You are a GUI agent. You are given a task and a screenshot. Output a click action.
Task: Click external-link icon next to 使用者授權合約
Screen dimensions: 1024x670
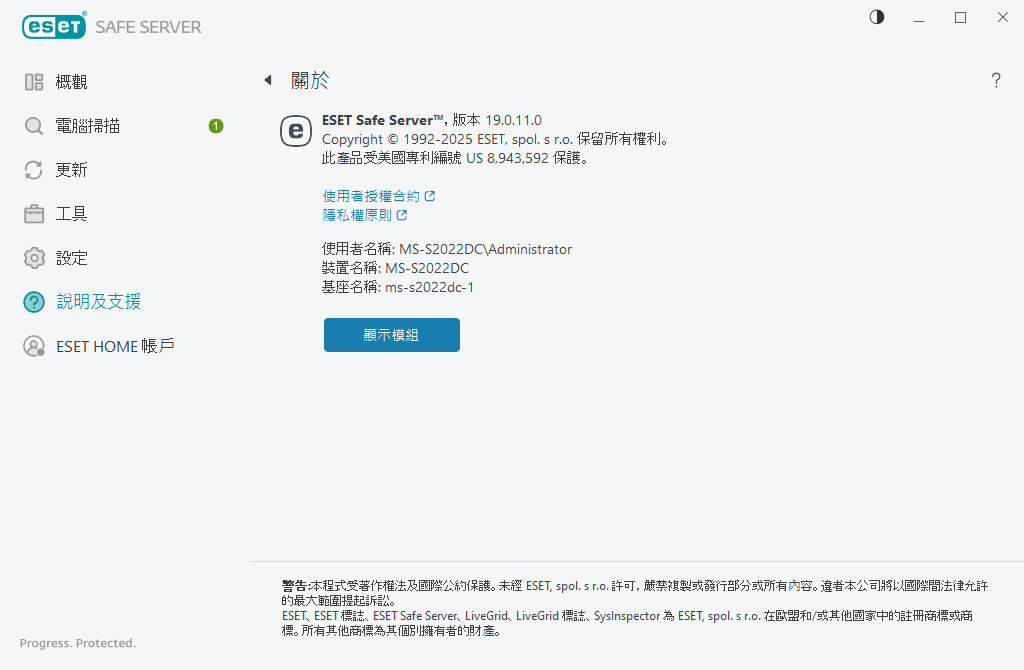pyautogui.click(x=429, y=196)
